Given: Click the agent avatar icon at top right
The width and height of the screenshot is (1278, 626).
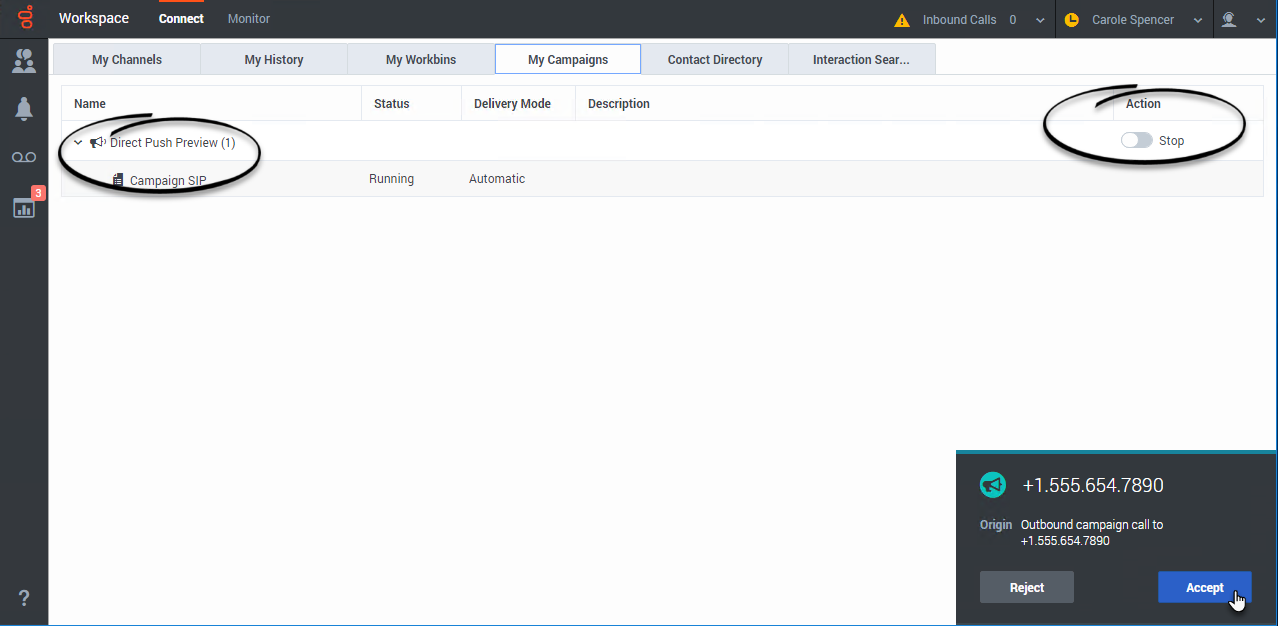Looking at the screenshot, I should pyautogui.click(x=1229, y=19).
